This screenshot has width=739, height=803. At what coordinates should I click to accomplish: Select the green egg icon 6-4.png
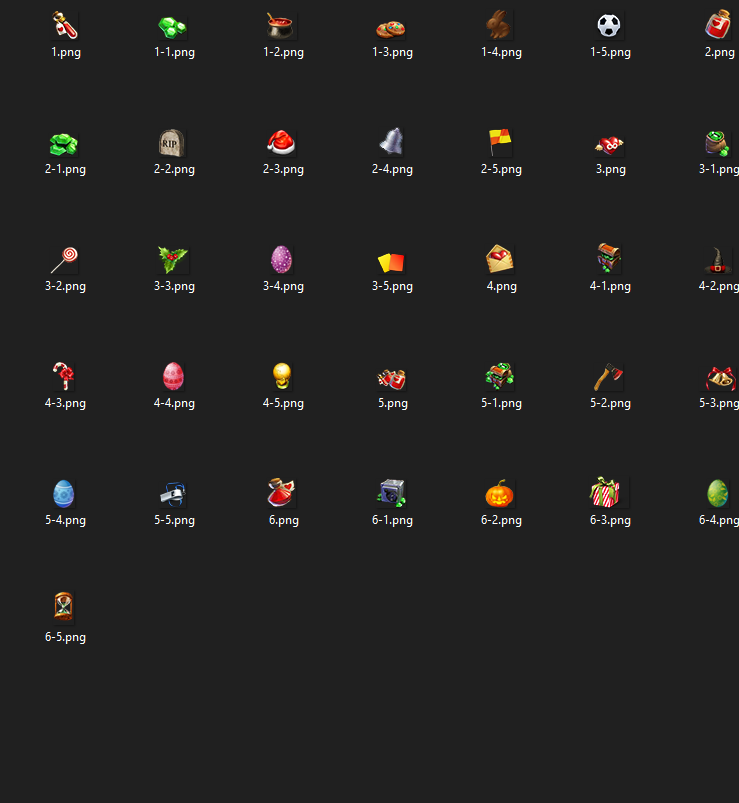coord(717,493)
